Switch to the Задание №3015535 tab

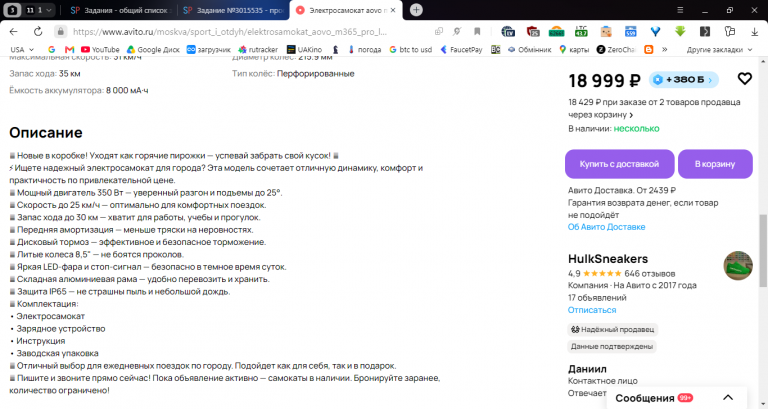pyautogui.click(x=233, y=10)
